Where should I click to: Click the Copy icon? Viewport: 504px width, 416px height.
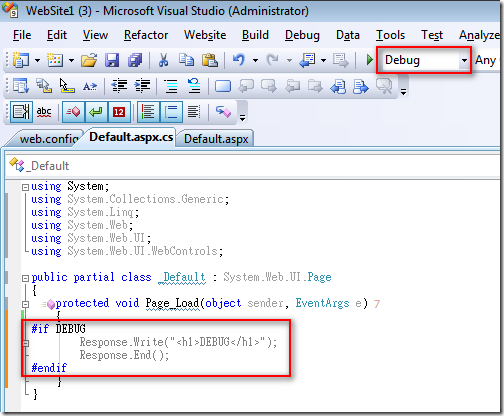(x=186, y=60)
